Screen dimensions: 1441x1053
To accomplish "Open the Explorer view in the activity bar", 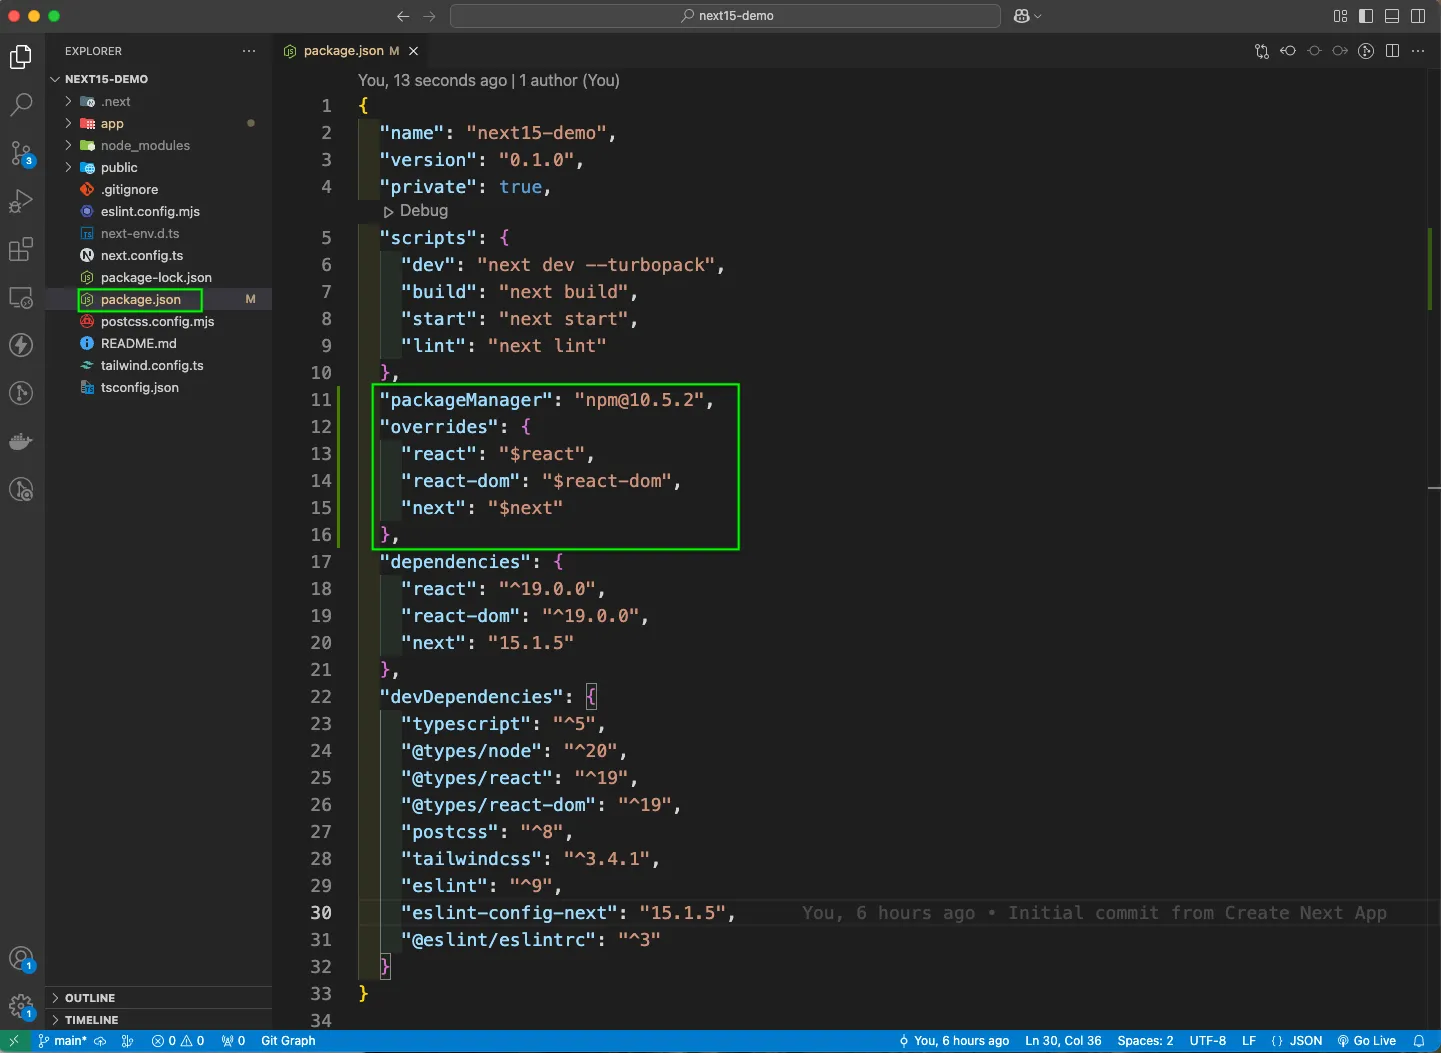I will [21, 57].
